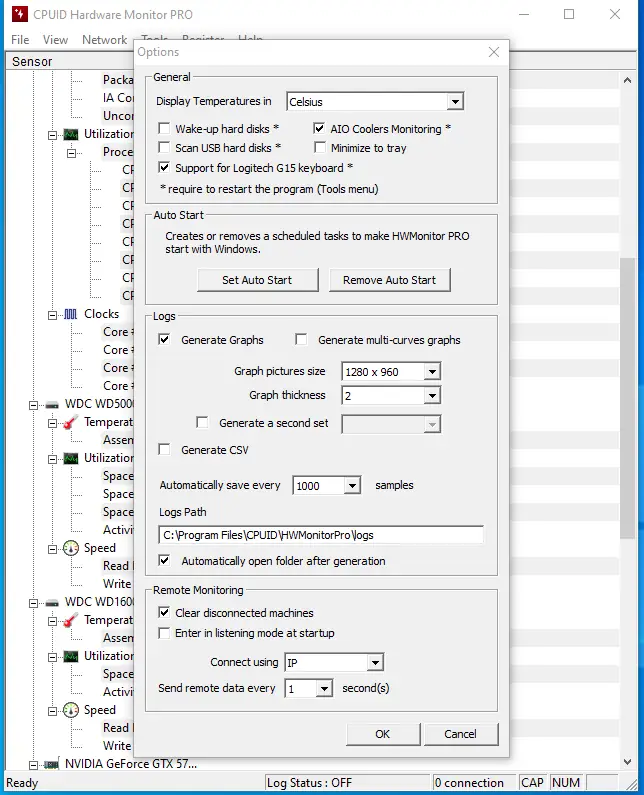
Task: Click the WDC WD160 hard drive icon
Action: tap(52, 603)
